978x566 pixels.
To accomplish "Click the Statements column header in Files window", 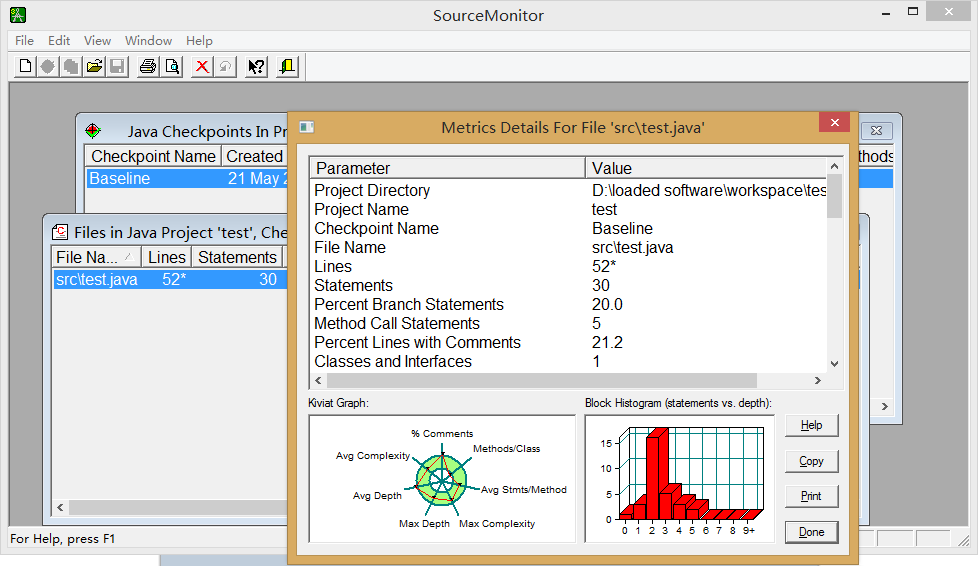I will pyautogui.click(x=237, y=257).
